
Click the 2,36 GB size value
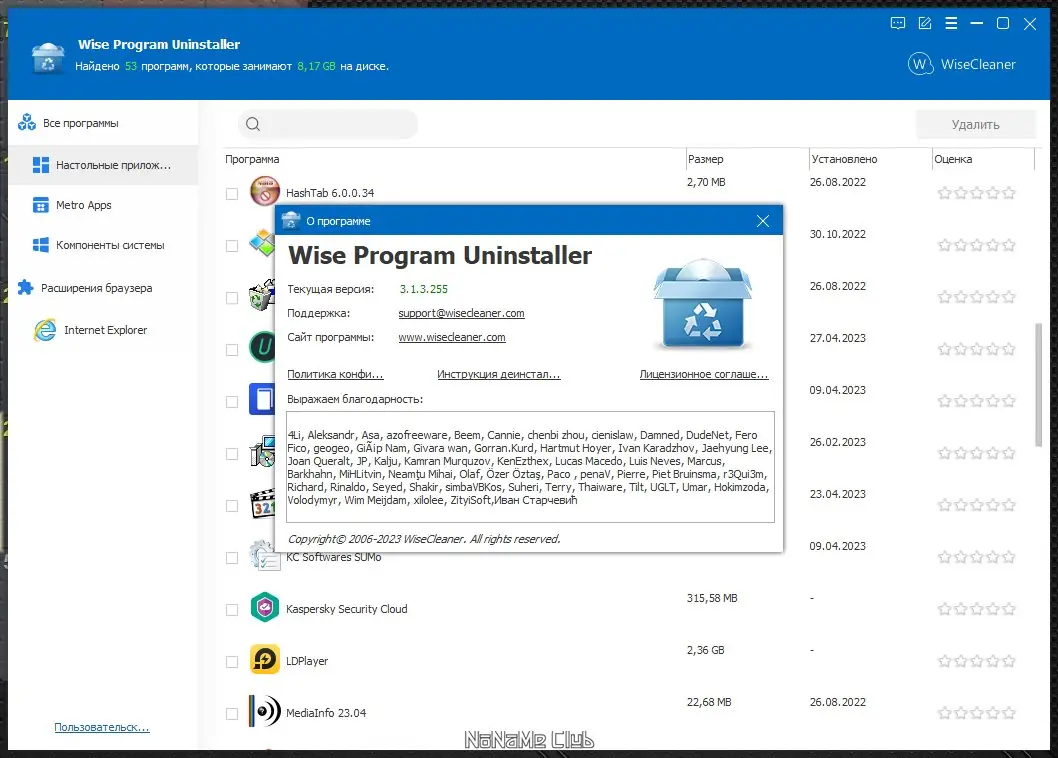(x=705, y=650)
